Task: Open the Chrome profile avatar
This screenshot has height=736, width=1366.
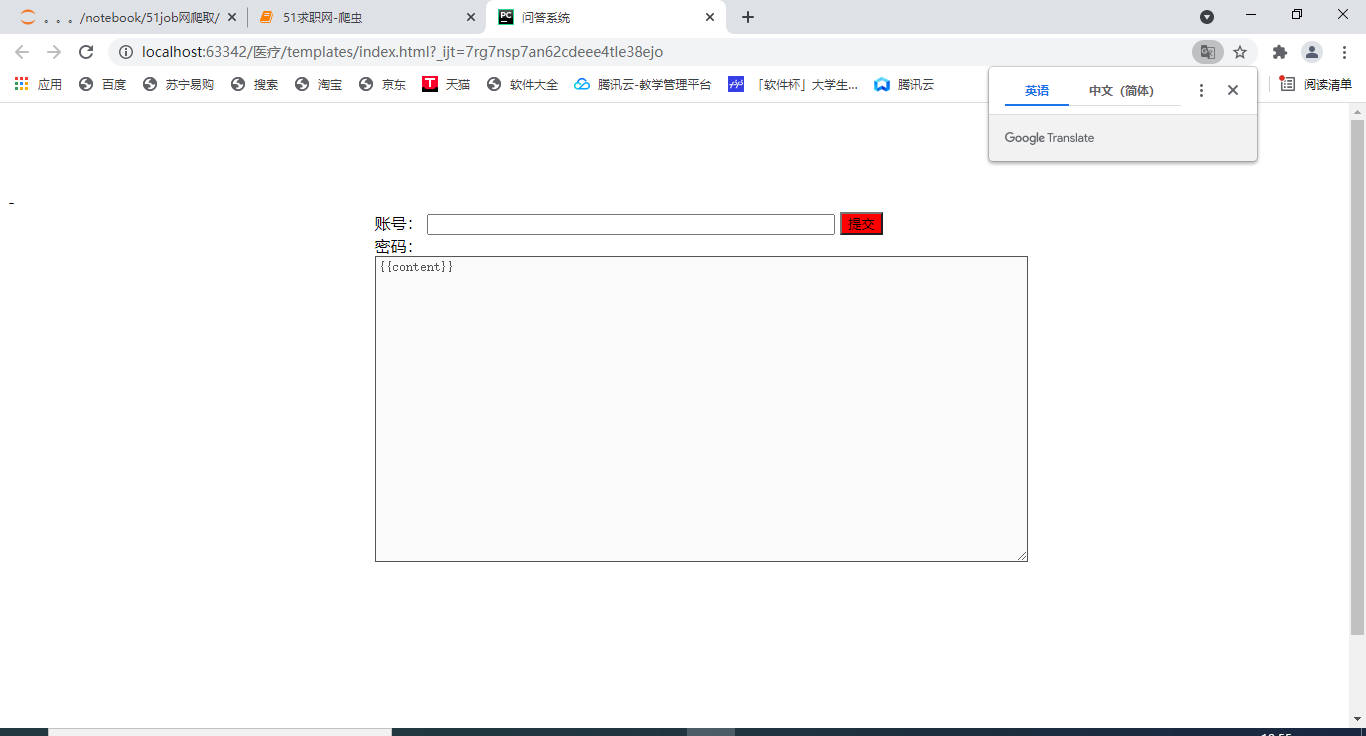Action: click(1312, 52)
